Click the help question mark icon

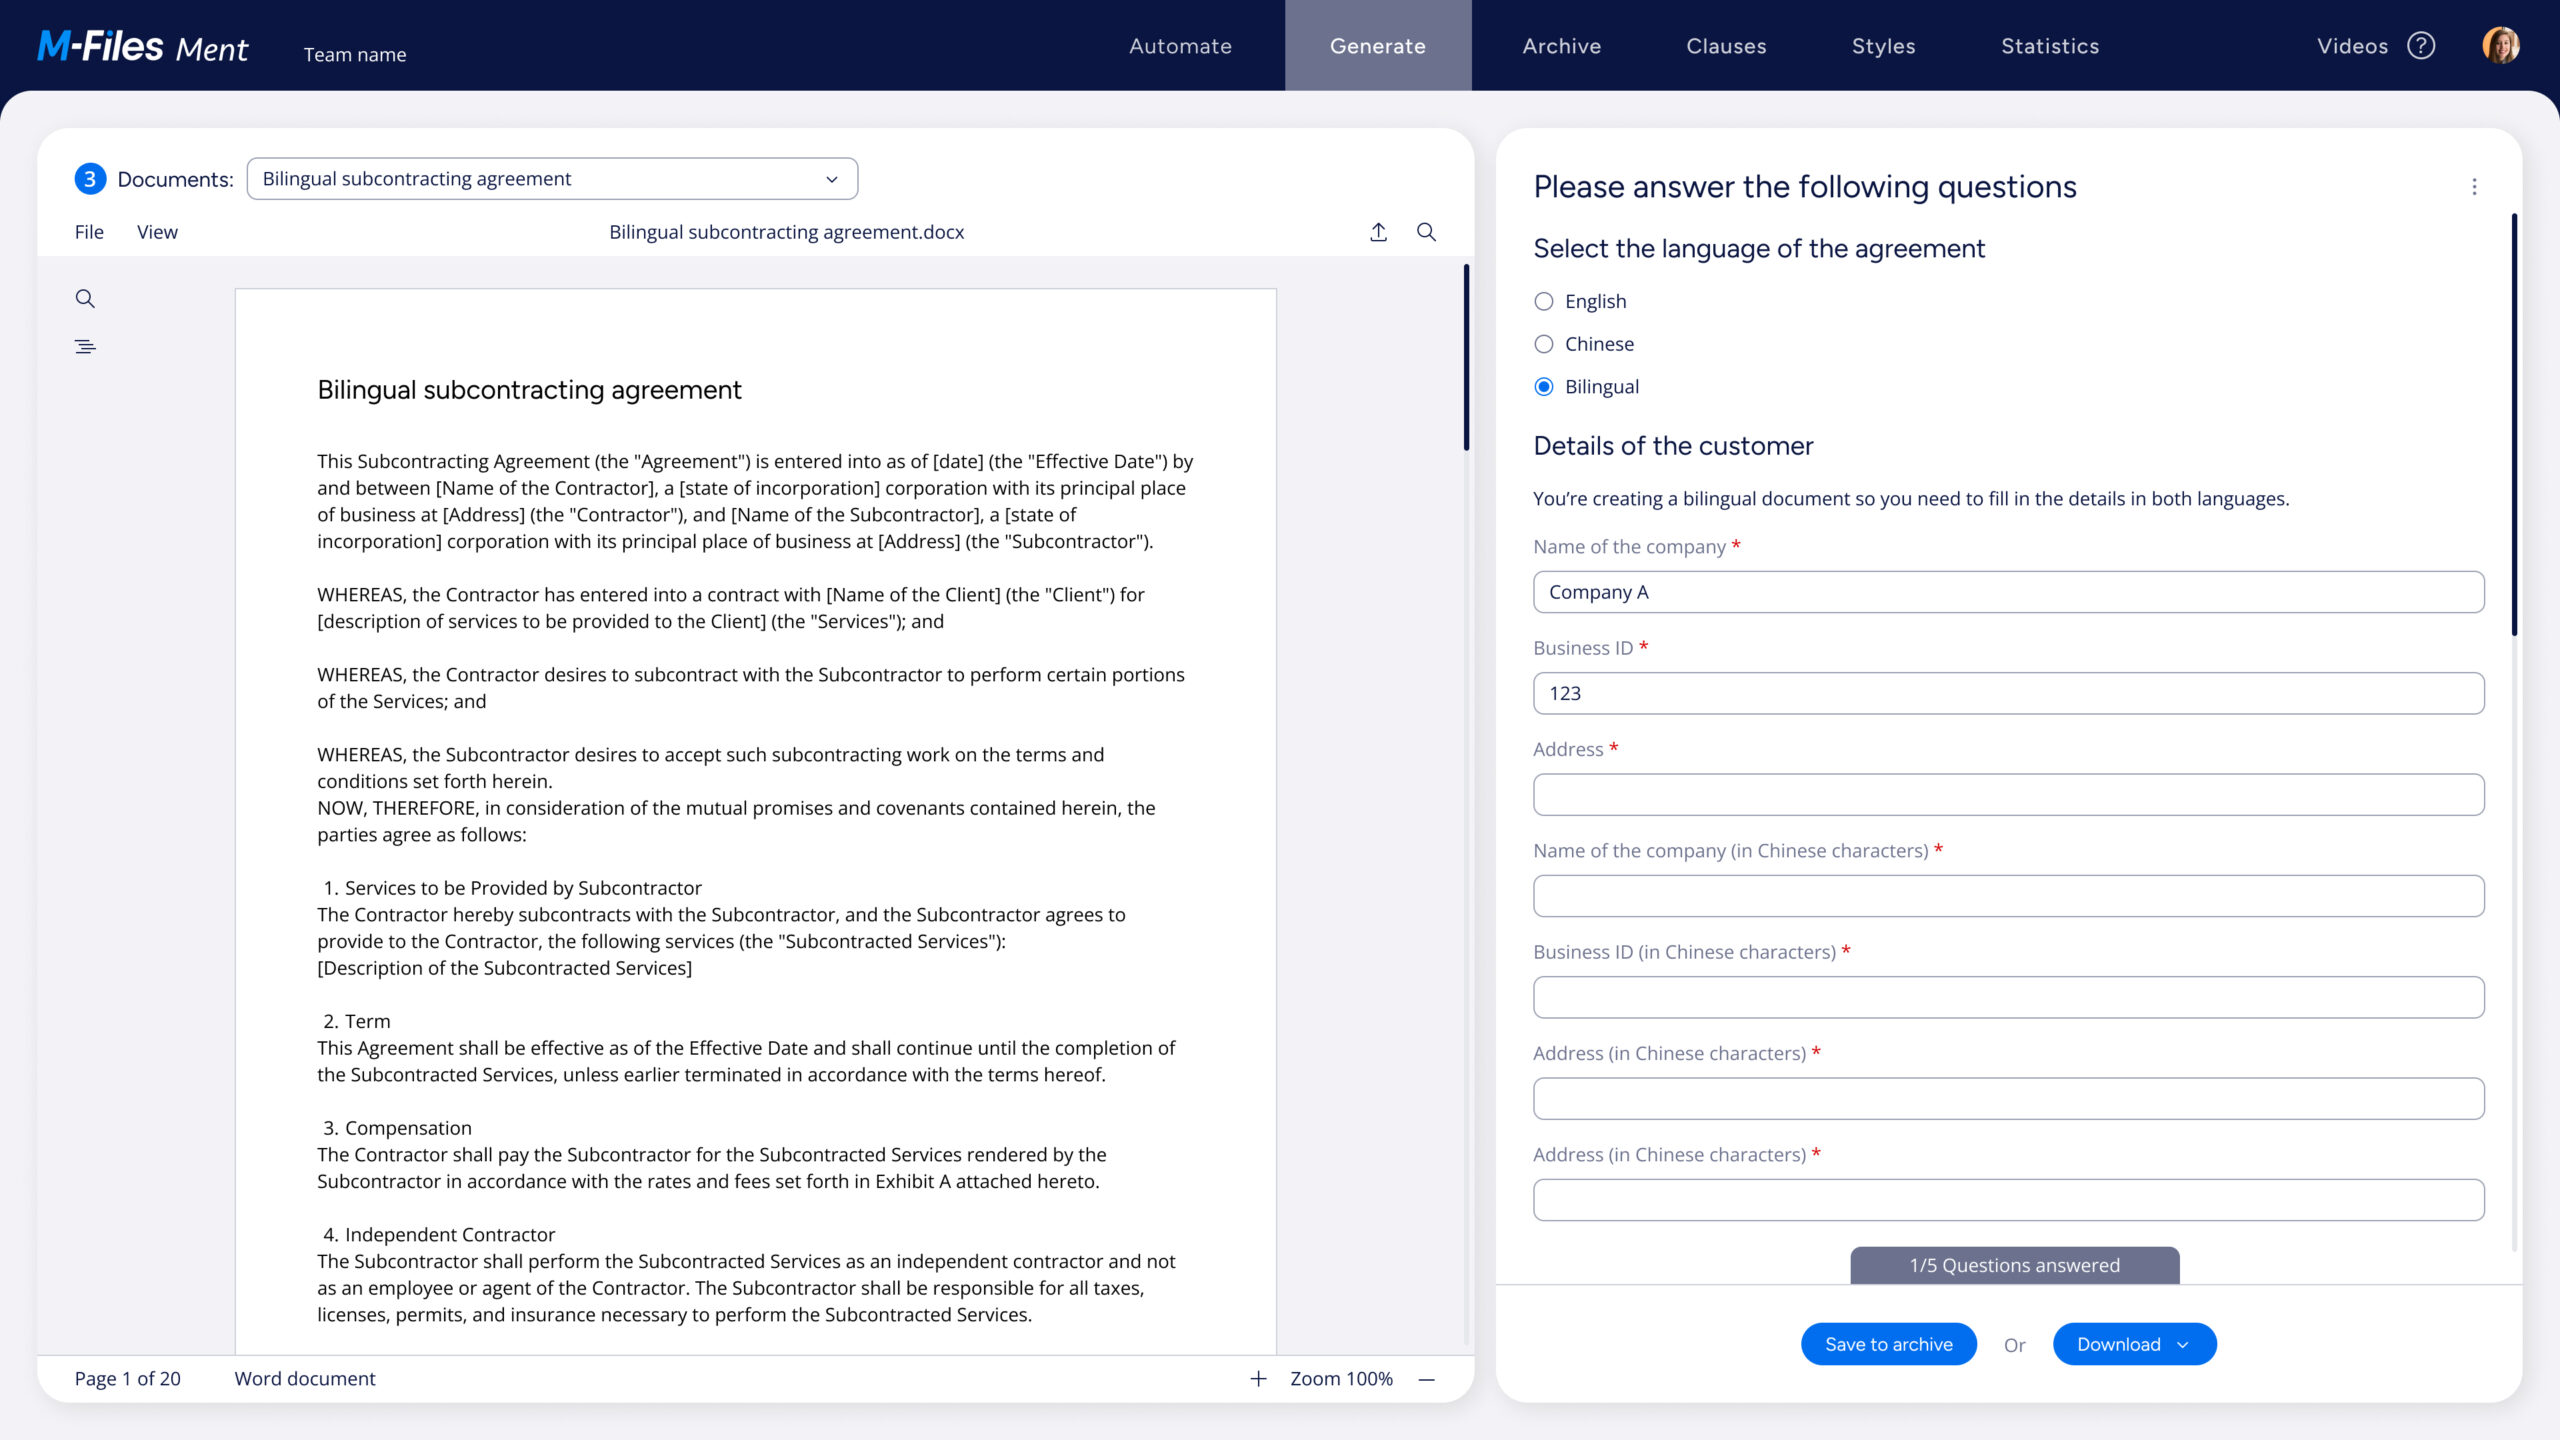(x=2421, y=46)
